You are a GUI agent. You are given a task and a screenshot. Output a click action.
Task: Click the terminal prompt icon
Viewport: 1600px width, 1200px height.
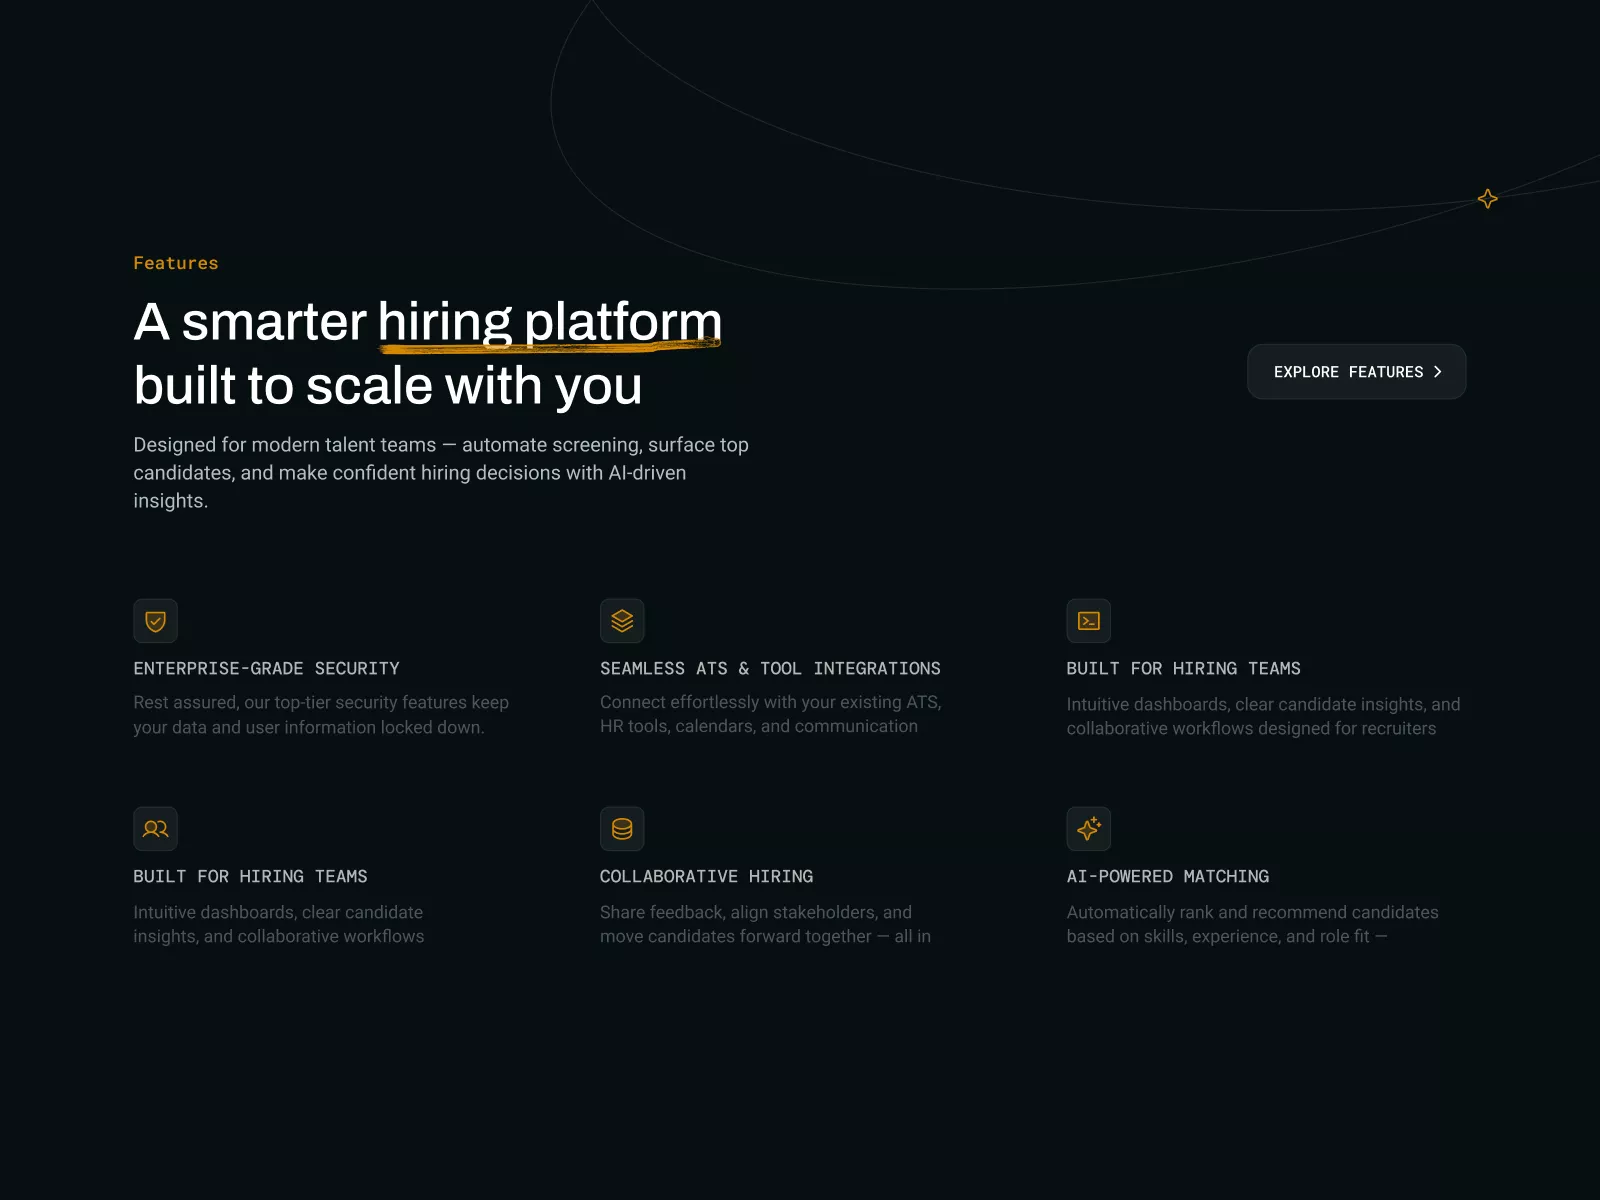(1088, 621)
